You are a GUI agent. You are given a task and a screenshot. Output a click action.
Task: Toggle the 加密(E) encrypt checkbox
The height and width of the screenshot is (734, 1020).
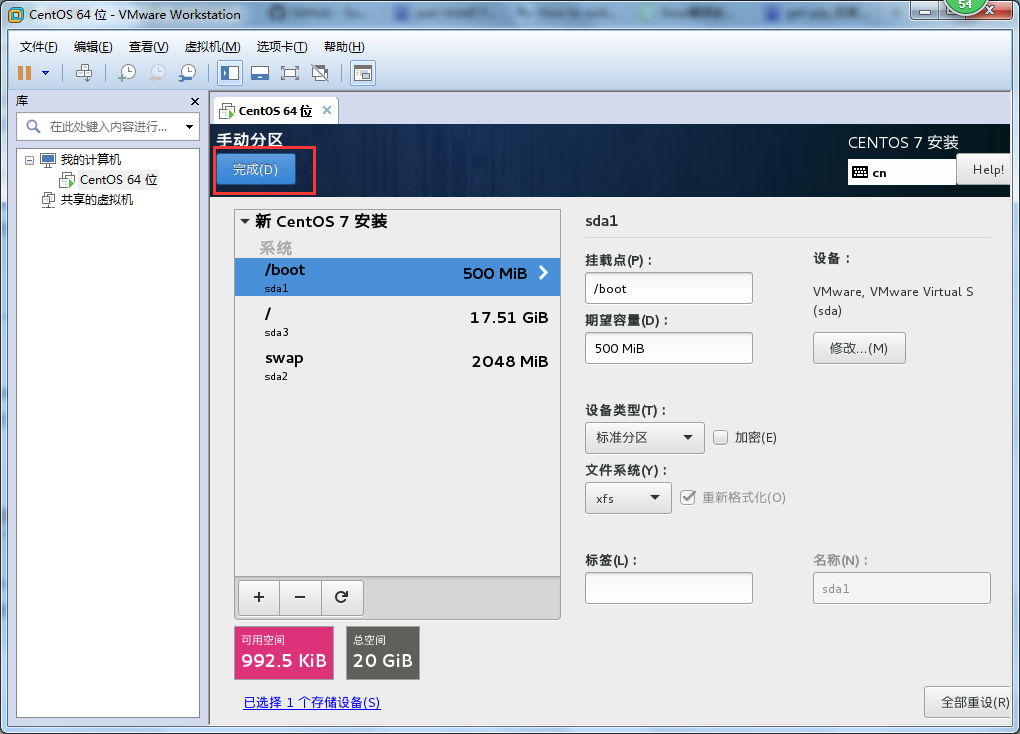pyautogui.click(x=720, y=437)
